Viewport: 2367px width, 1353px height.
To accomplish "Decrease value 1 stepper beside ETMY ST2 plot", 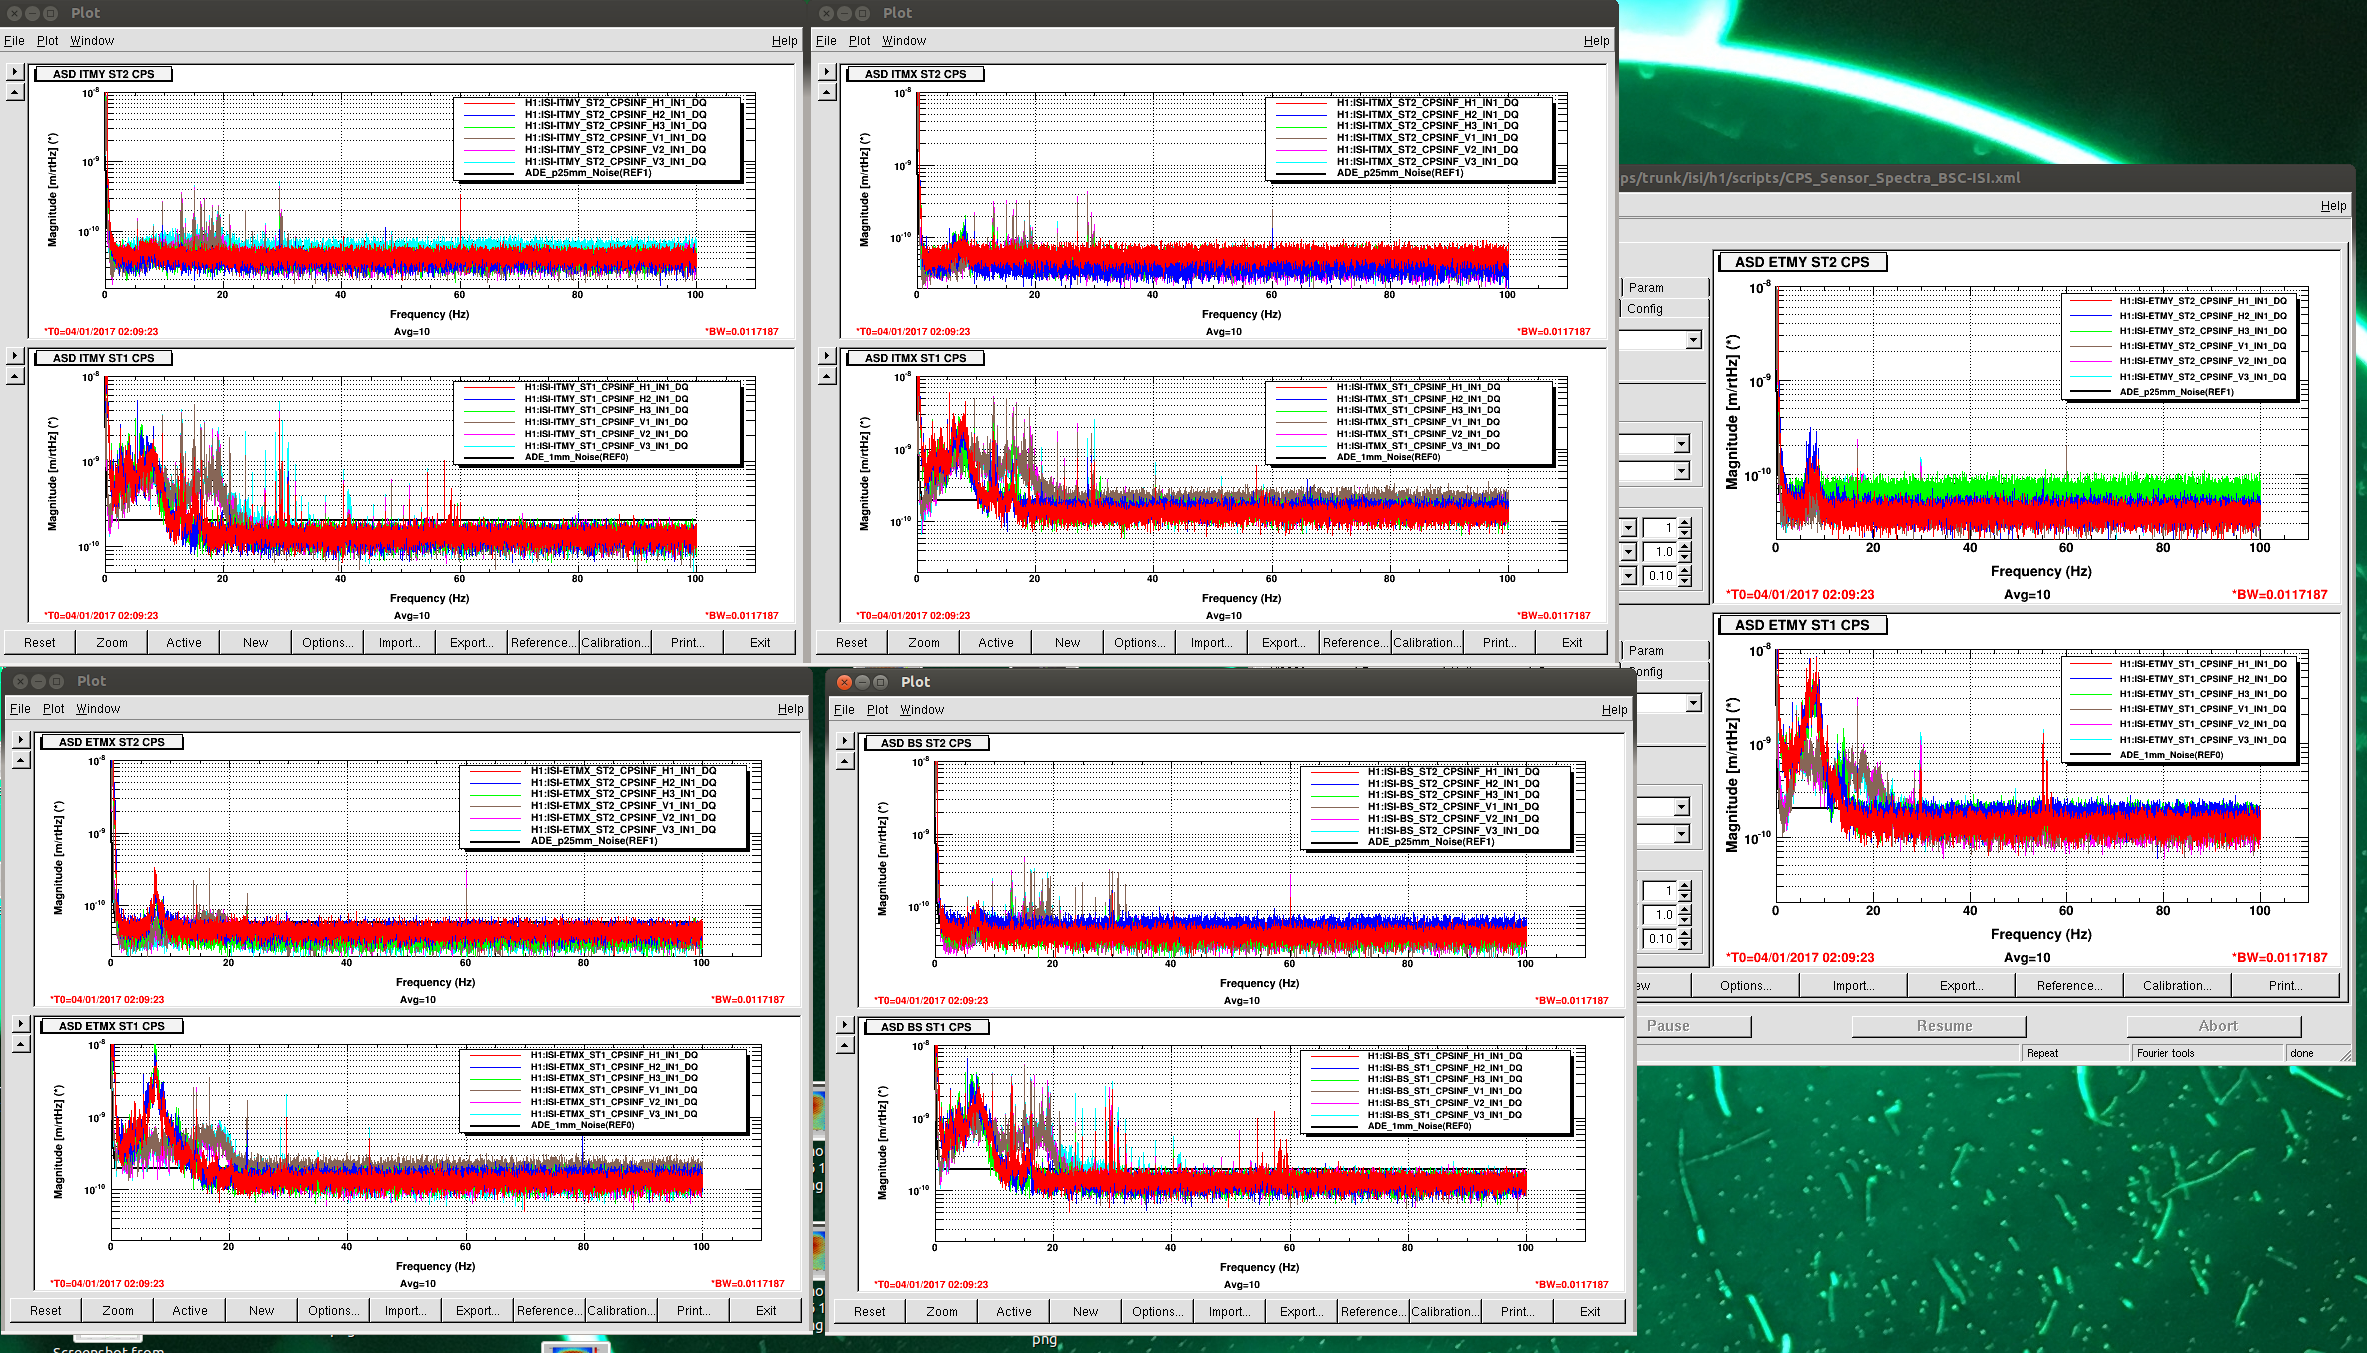I will (x=1685, y=532).
